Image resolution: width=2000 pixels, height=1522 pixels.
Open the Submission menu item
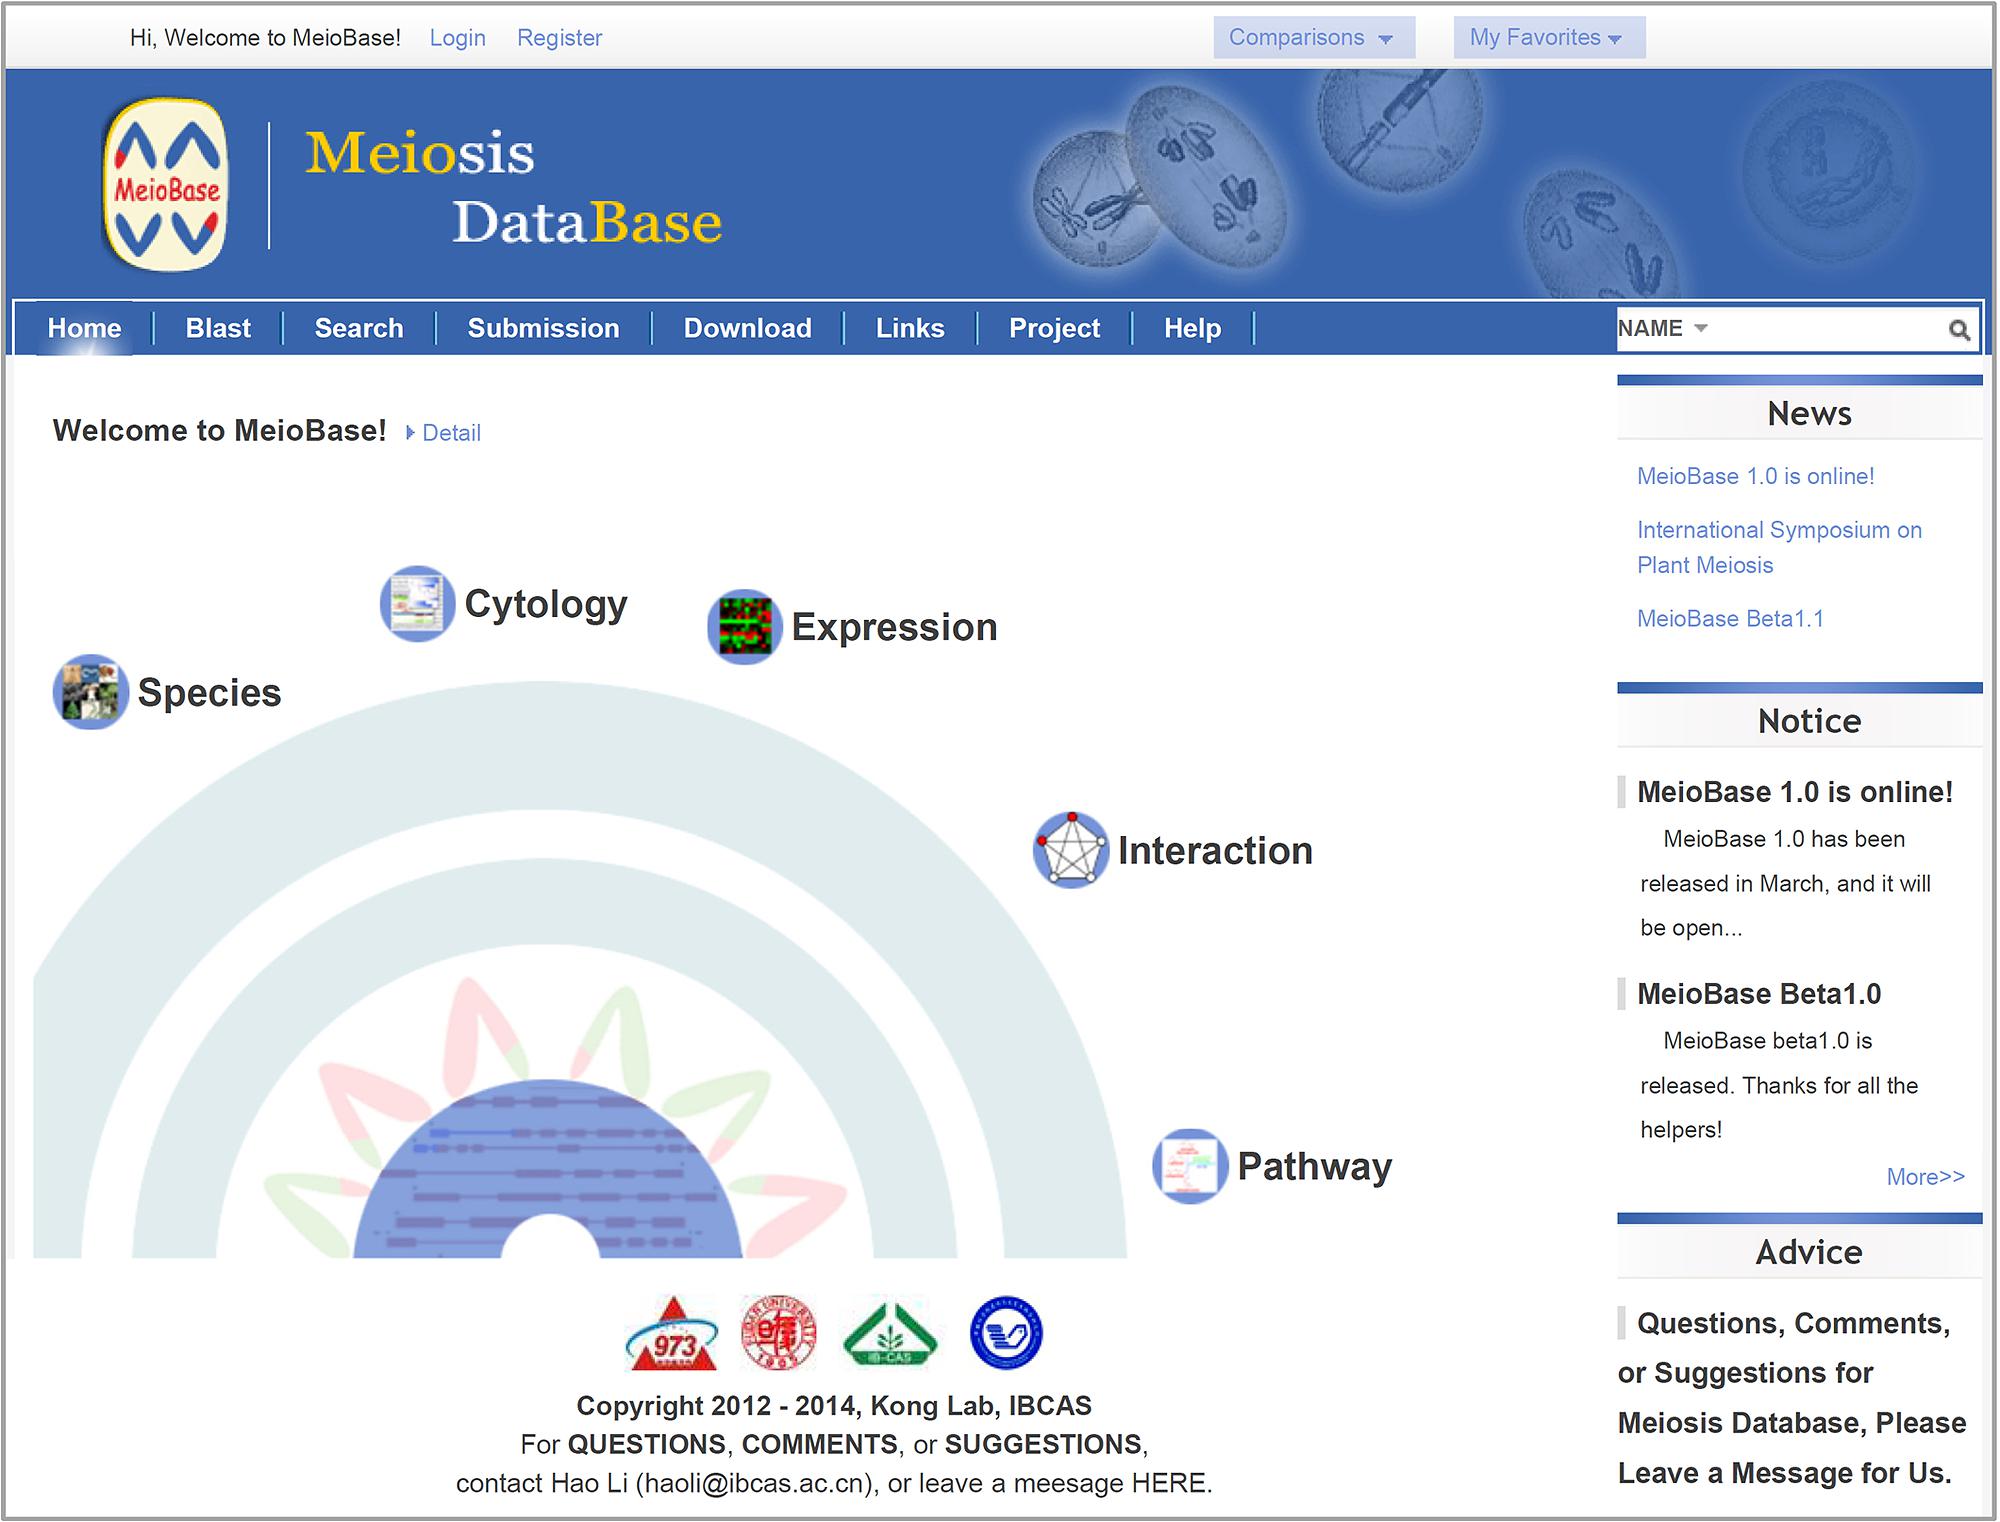point(543,328)
